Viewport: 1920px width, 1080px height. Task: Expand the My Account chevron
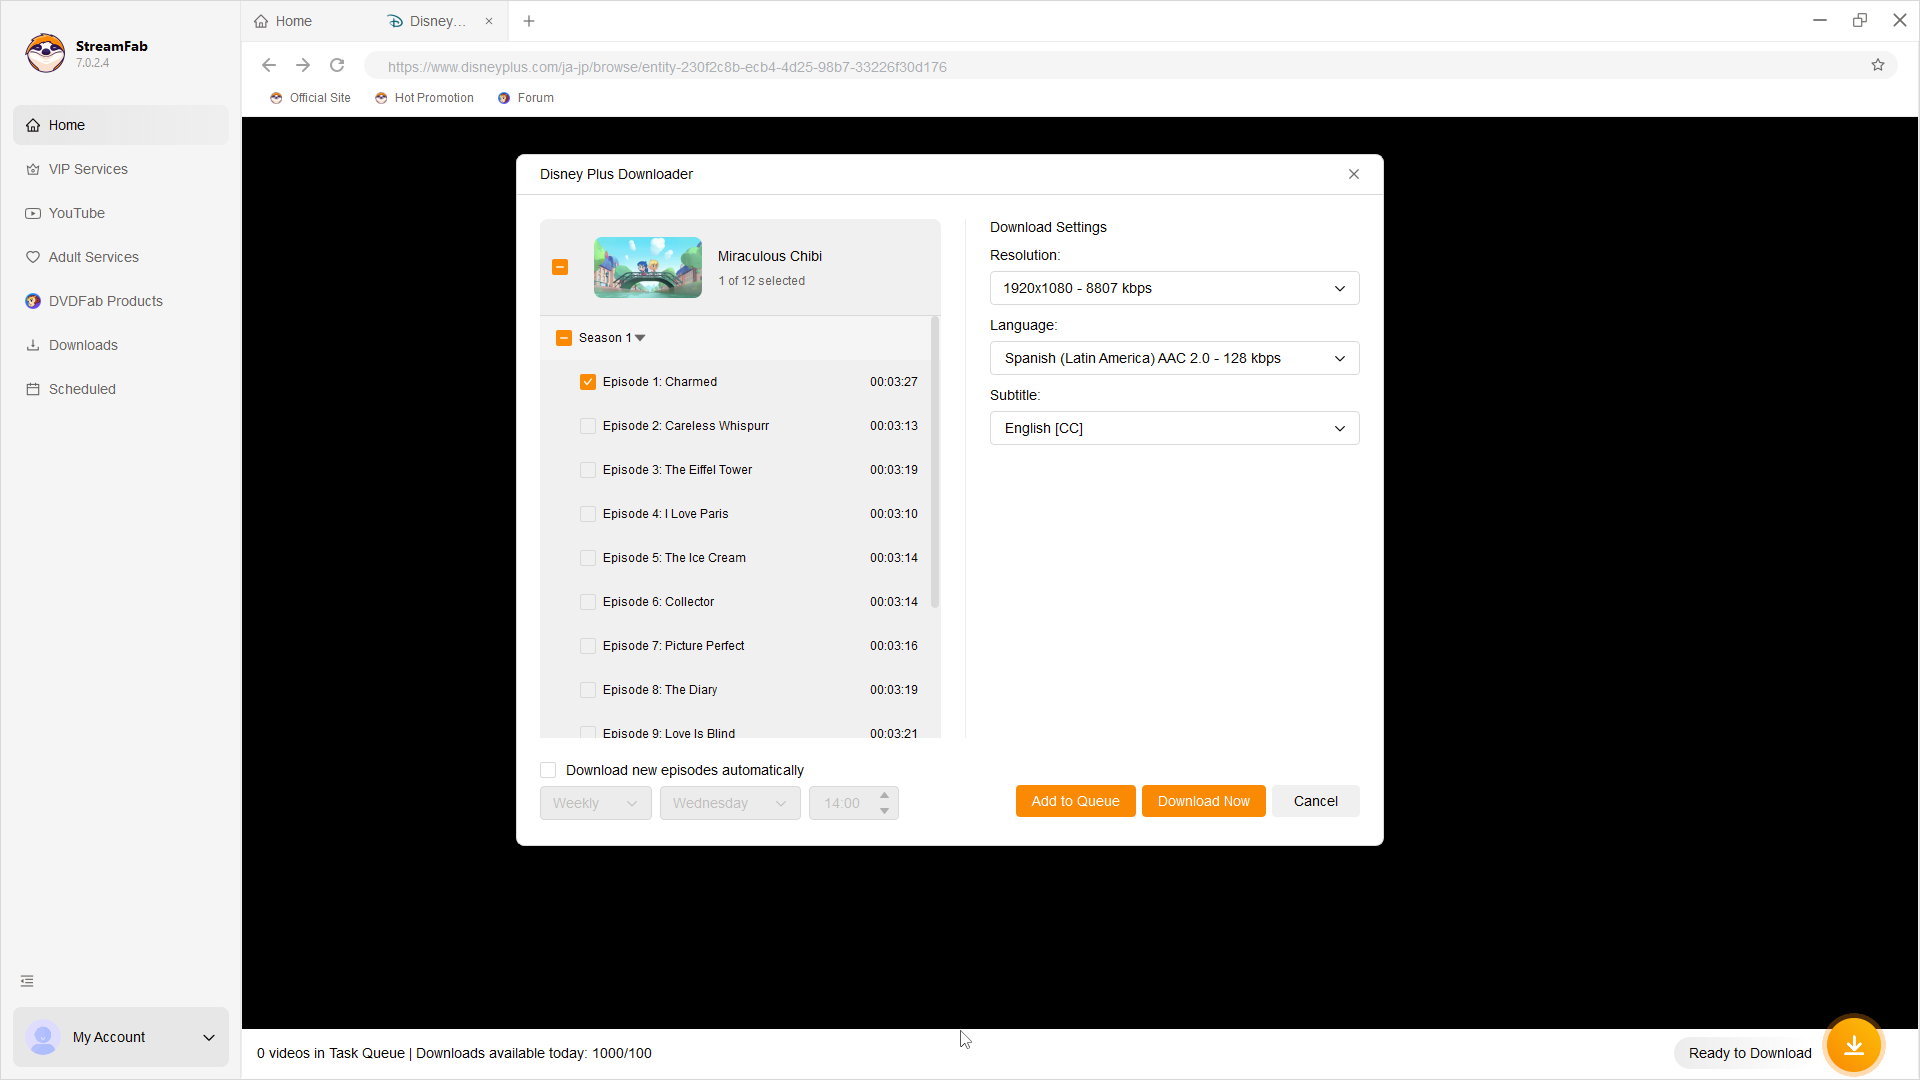coord(209,1037)
